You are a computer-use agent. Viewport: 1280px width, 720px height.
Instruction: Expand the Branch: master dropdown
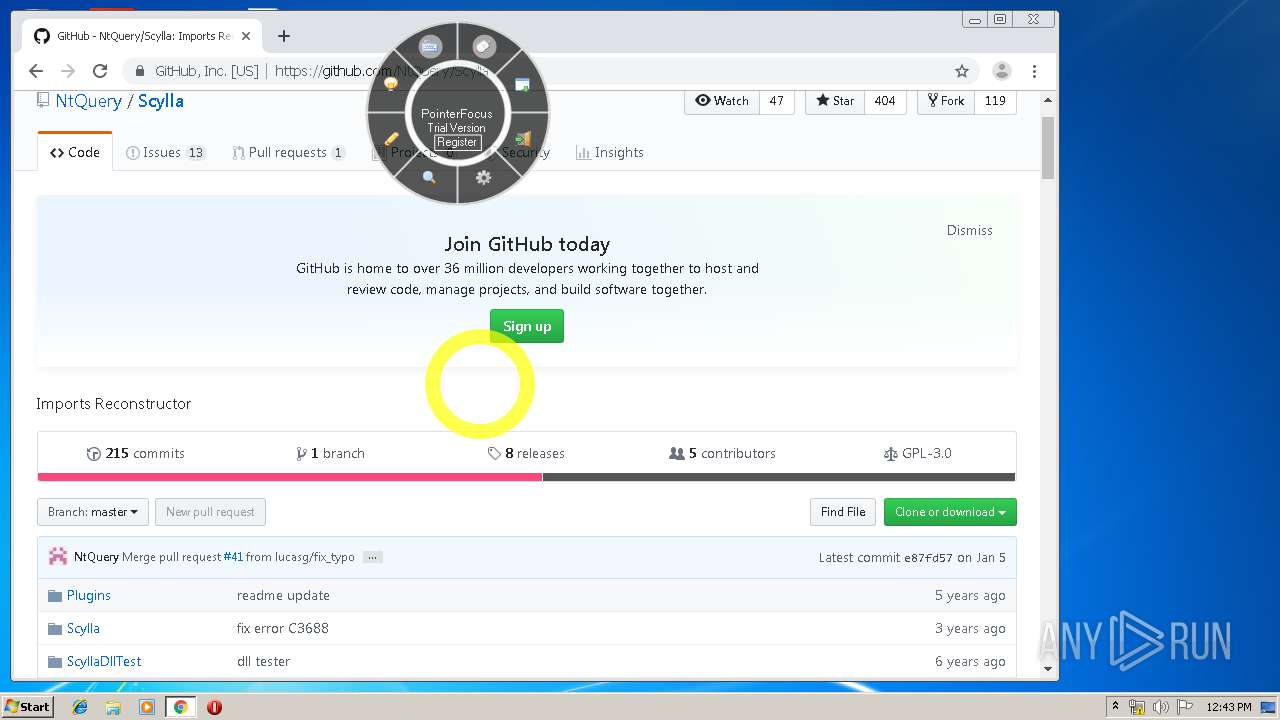94,512
